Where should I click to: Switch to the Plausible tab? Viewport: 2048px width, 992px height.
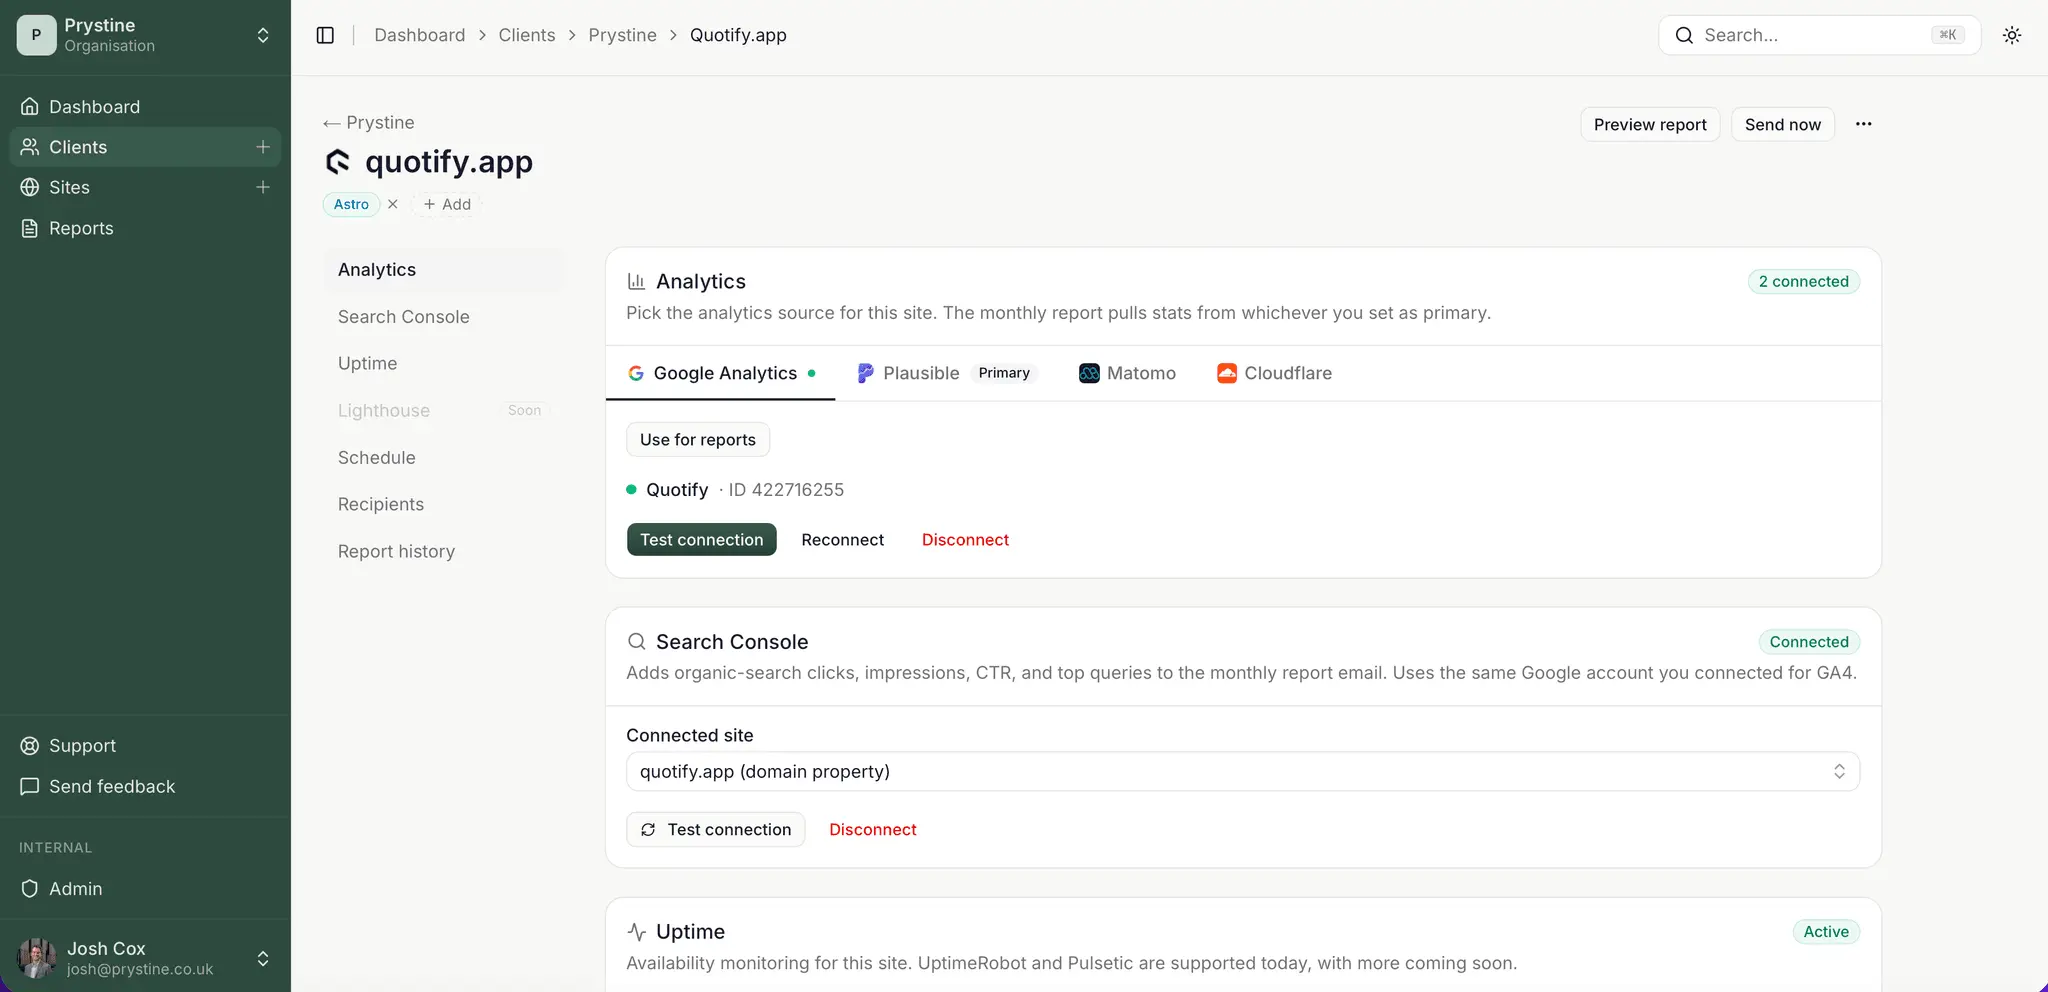point(947,373)
